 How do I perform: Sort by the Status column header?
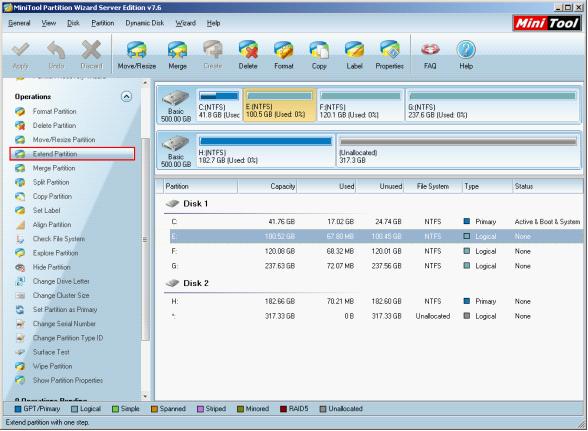coord(547,186)
